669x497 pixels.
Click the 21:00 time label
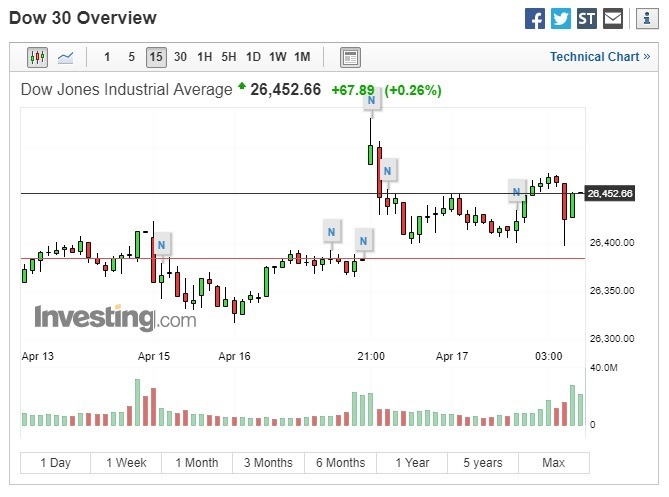pyautogui.click(x=371, y=356)
